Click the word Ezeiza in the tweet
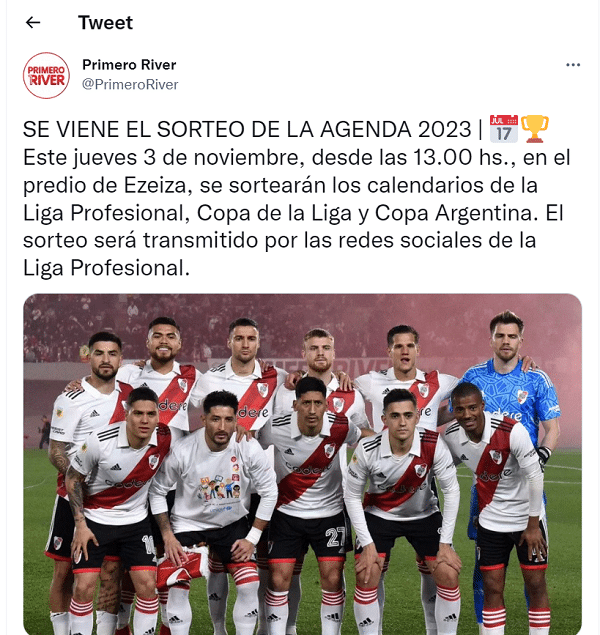600x635 pixels. [155, 185]
